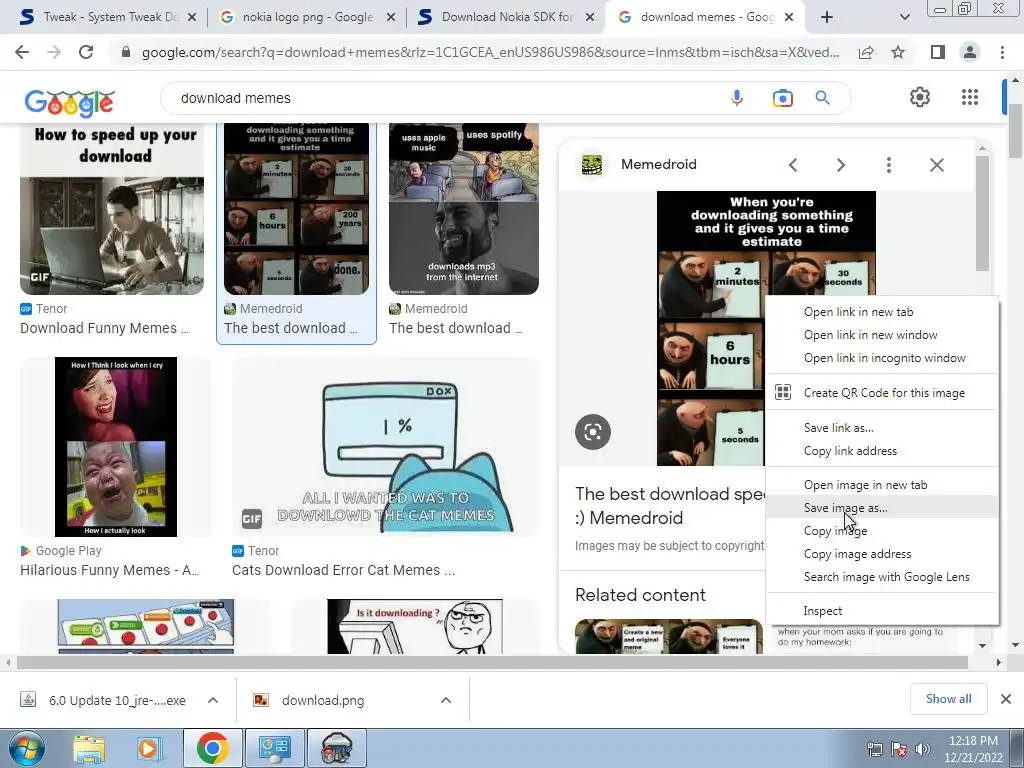Open the Chrome three-dot menu
Image resolution: width=1024 pixels, height=768 pixels.
pos(1002,52)
